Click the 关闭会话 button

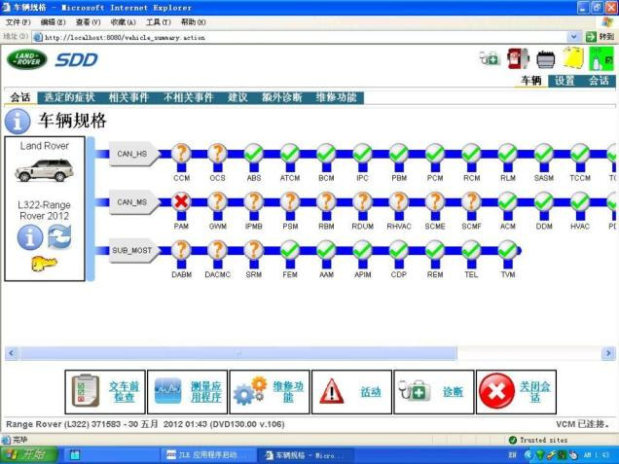point(516,392)
